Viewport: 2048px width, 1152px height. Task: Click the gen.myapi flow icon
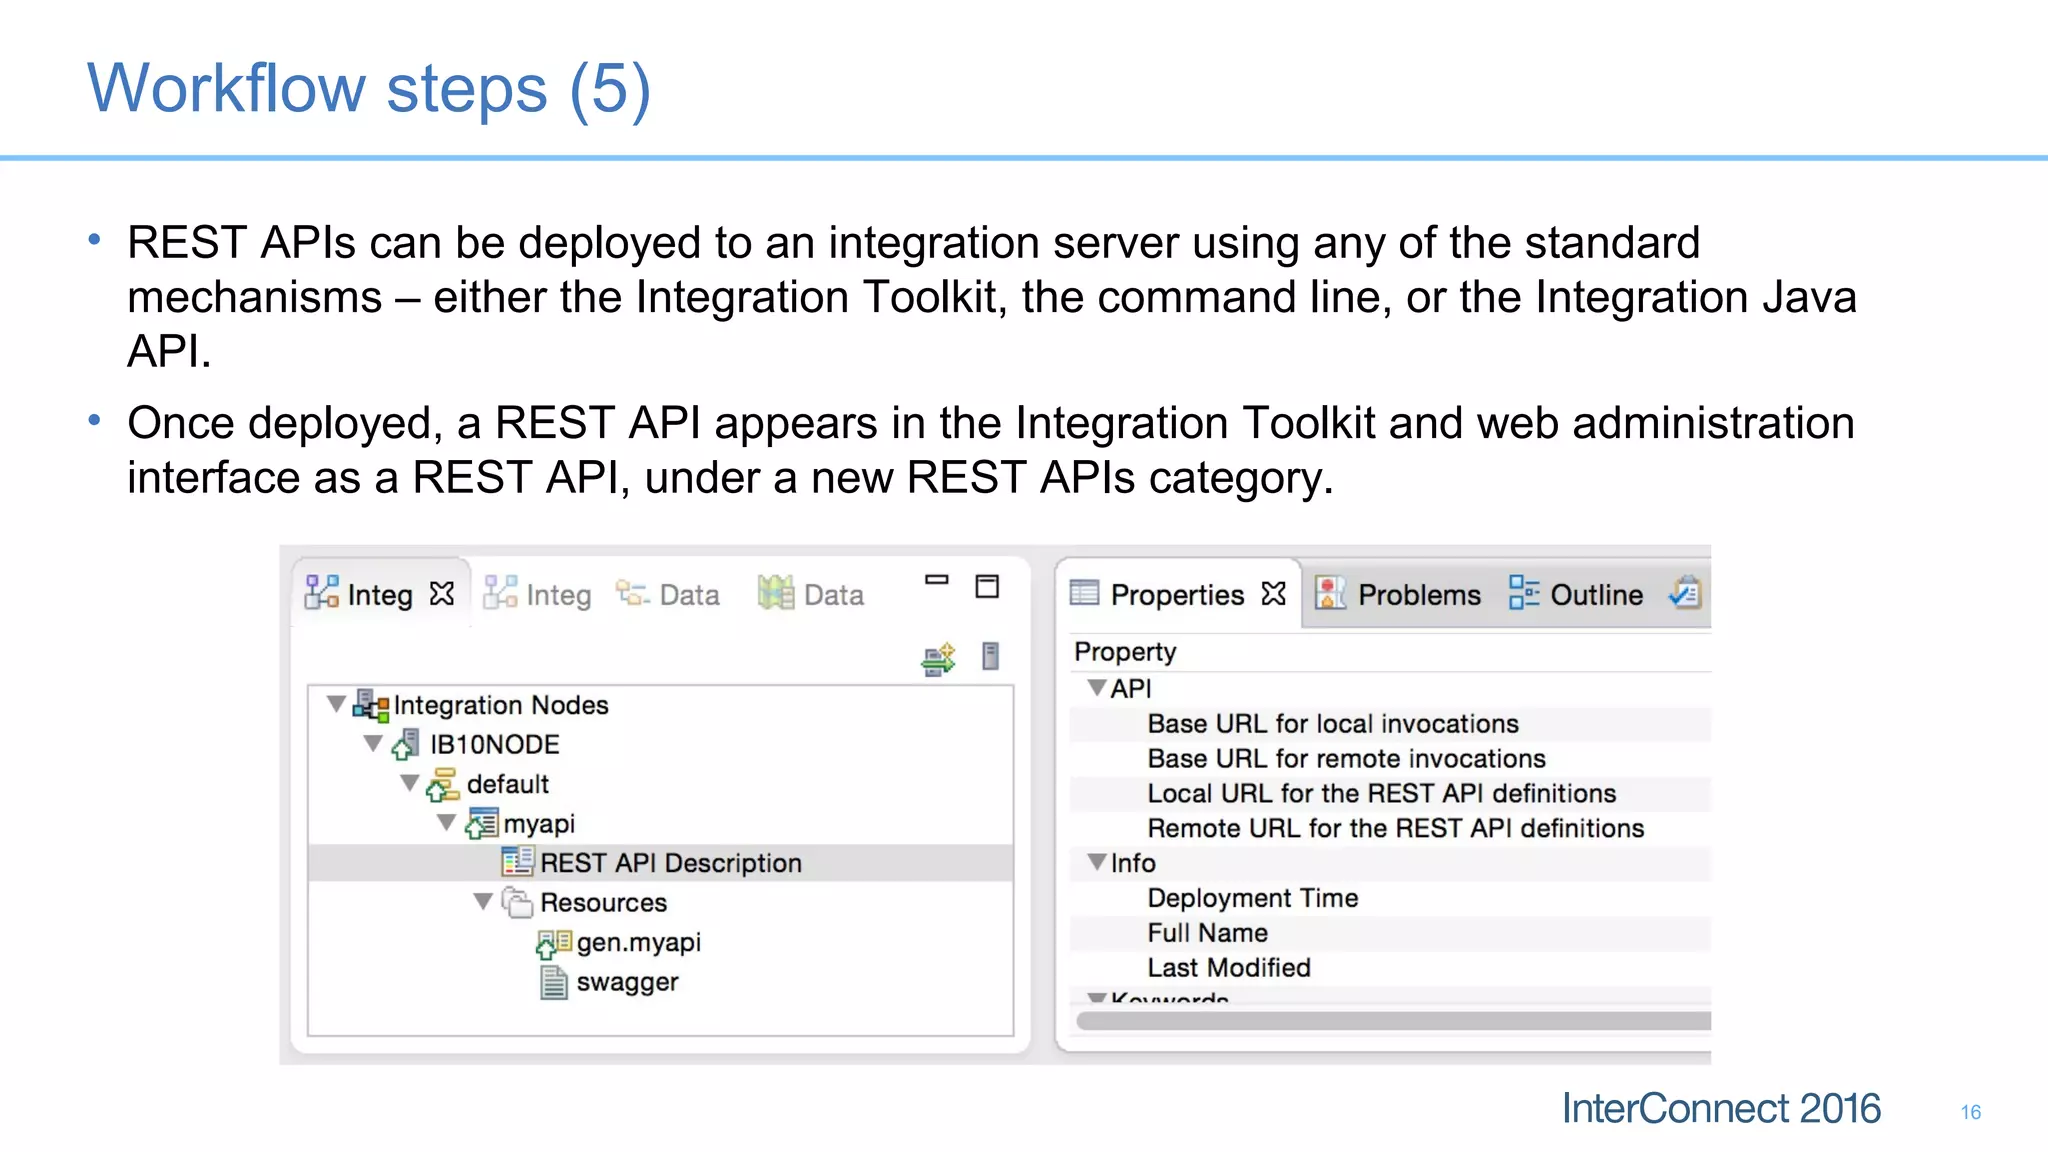click(x=554, y=943)
